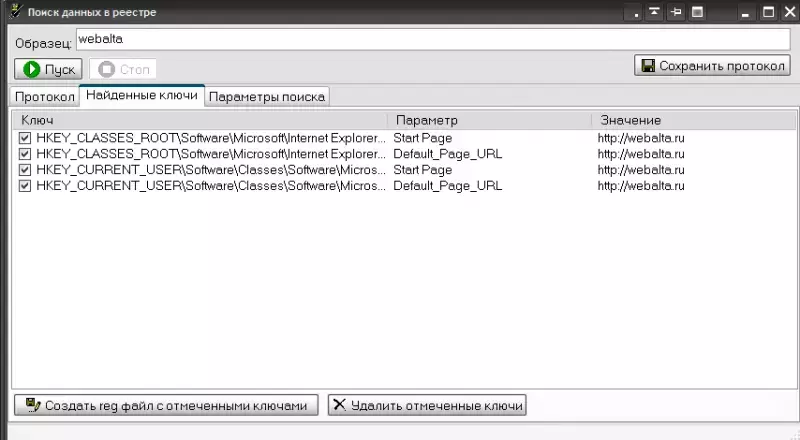Click the full-window square title bar icon

coord(697,12)
